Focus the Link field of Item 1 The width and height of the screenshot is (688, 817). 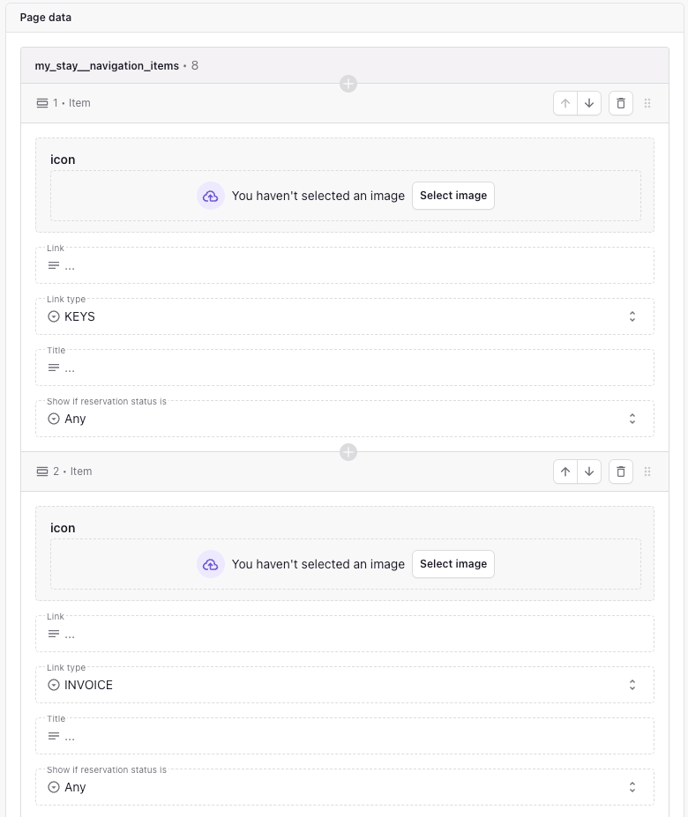pos(345,266)
